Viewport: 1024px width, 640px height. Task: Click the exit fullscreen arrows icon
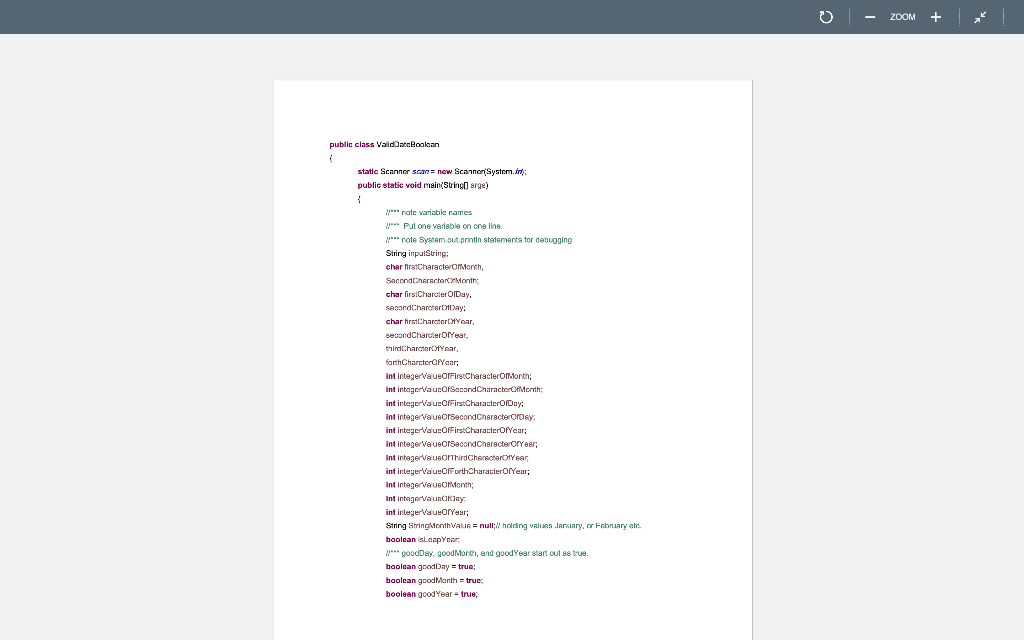tap(979, 16)
